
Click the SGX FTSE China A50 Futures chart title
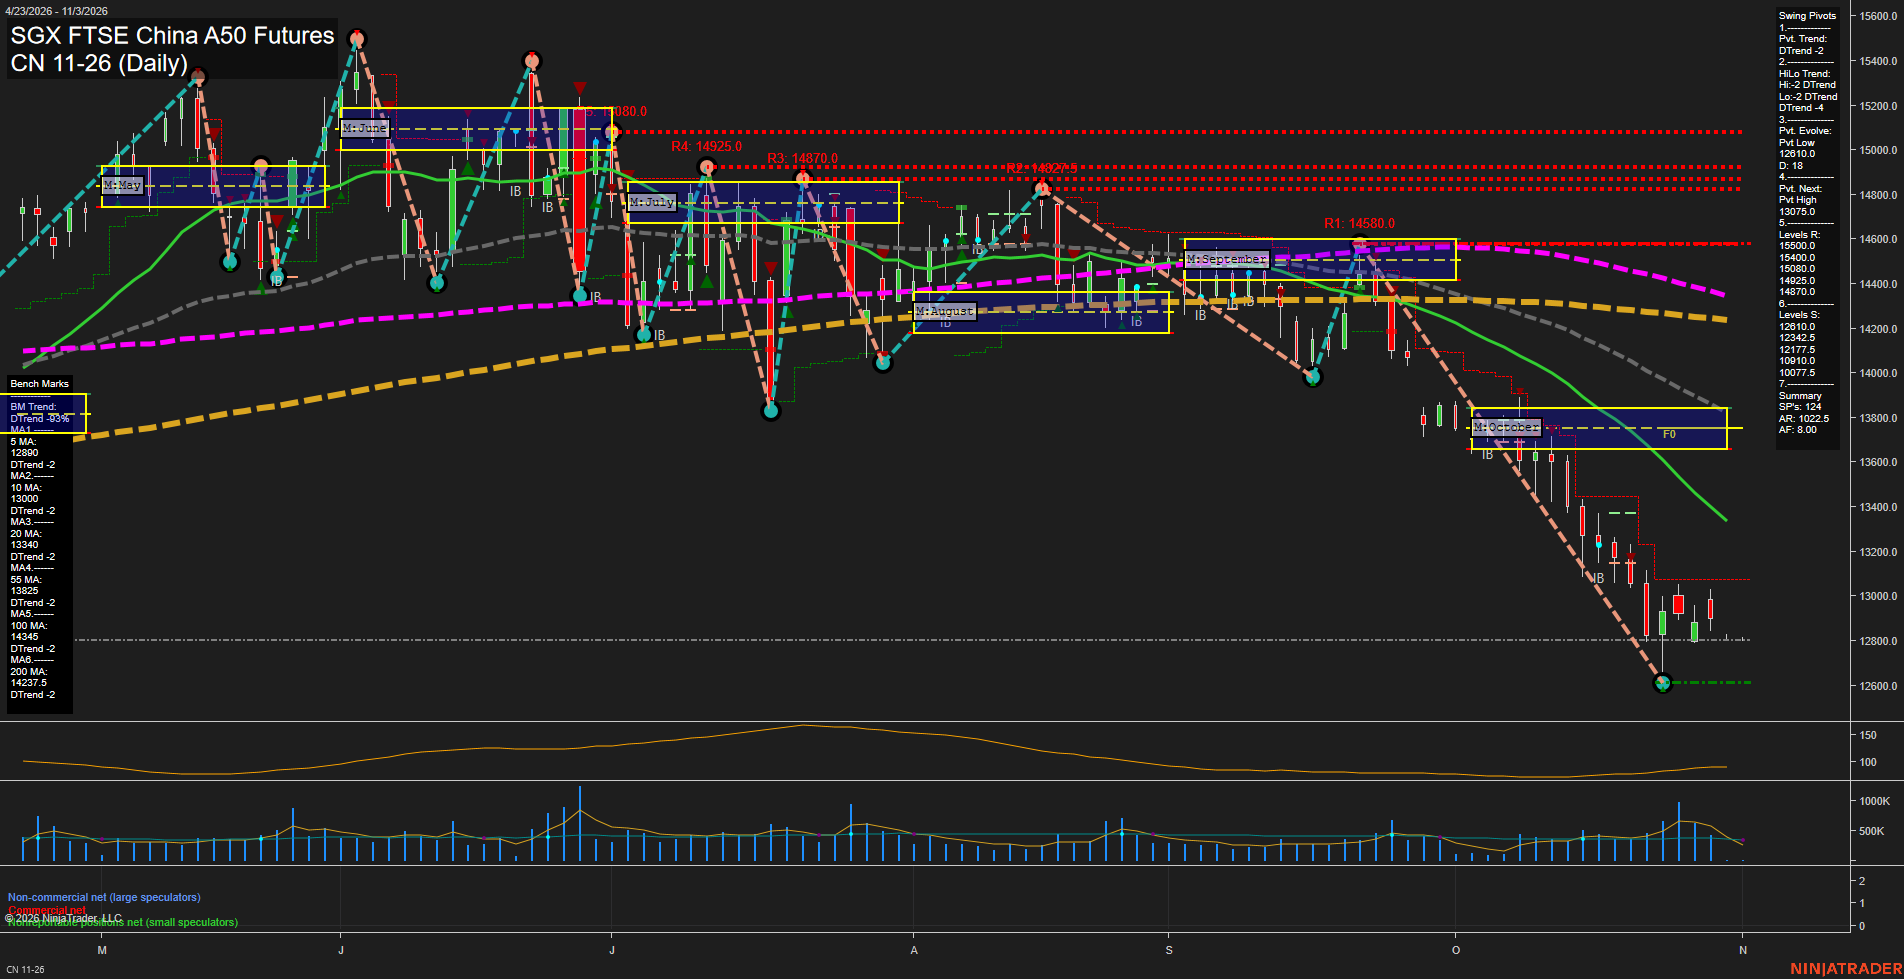click(172, 36)
